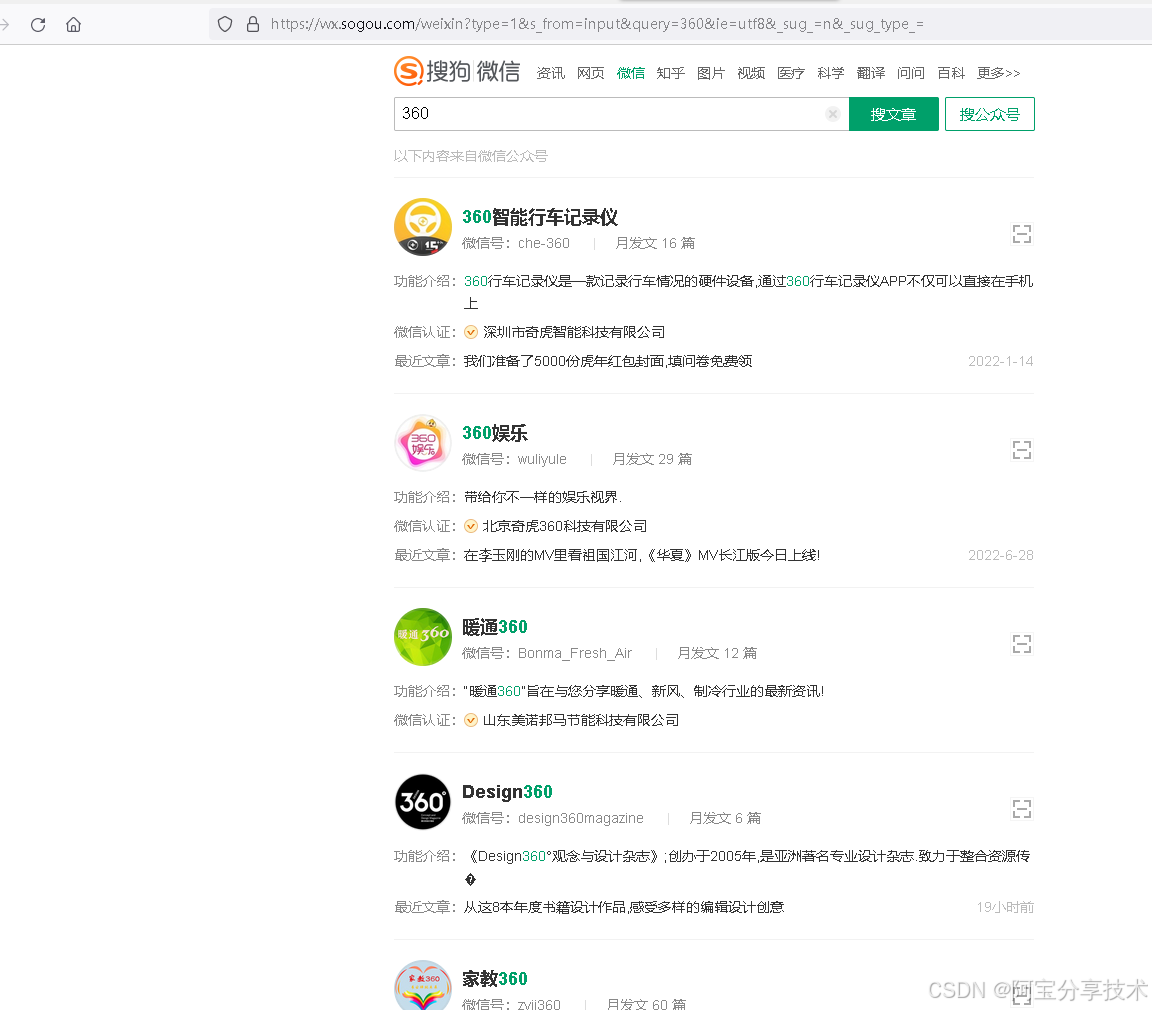Open recent article 我们准备了5000份虎年红包封面
The height and width of the screenshot is (1010, 1152).
point(608,361)
